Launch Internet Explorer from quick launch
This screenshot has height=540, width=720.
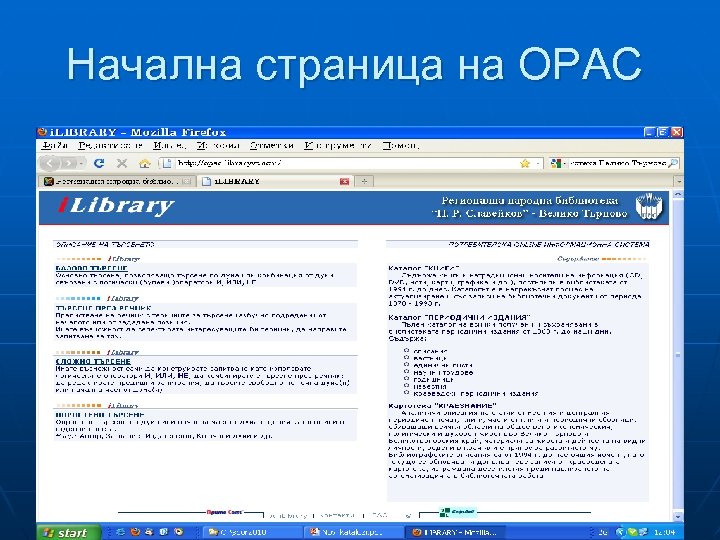[120, 532]
